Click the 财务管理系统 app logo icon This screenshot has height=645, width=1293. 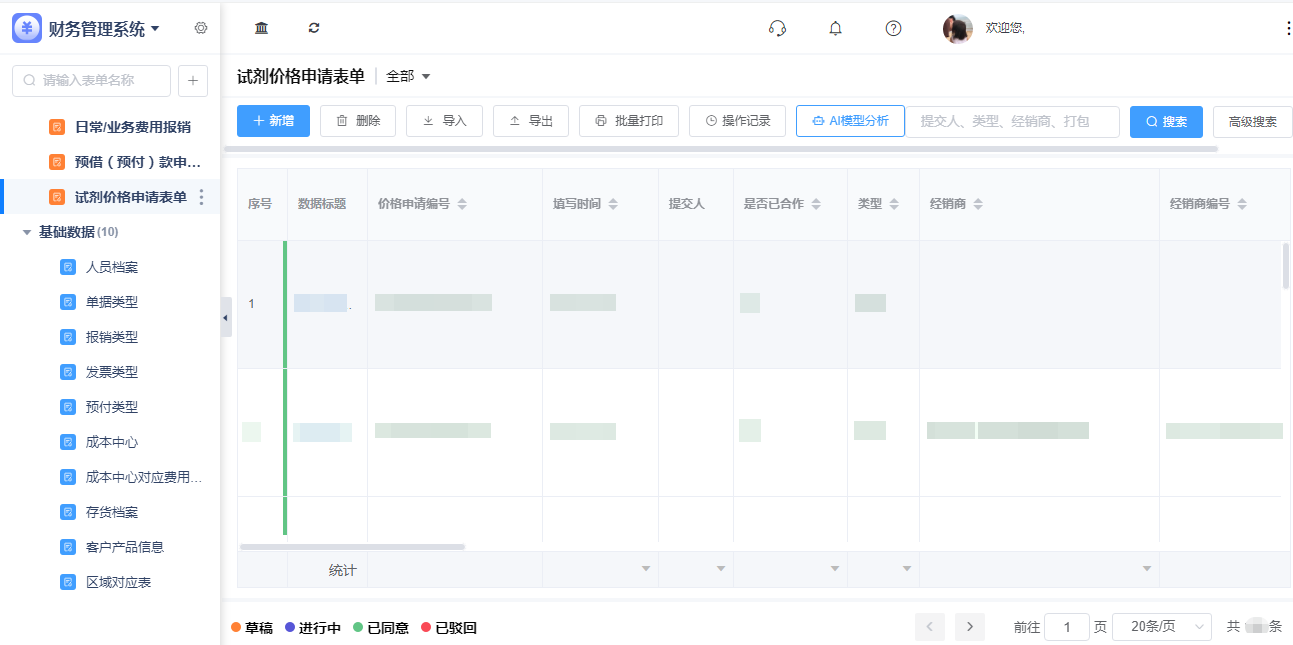[x=27, y=28]
